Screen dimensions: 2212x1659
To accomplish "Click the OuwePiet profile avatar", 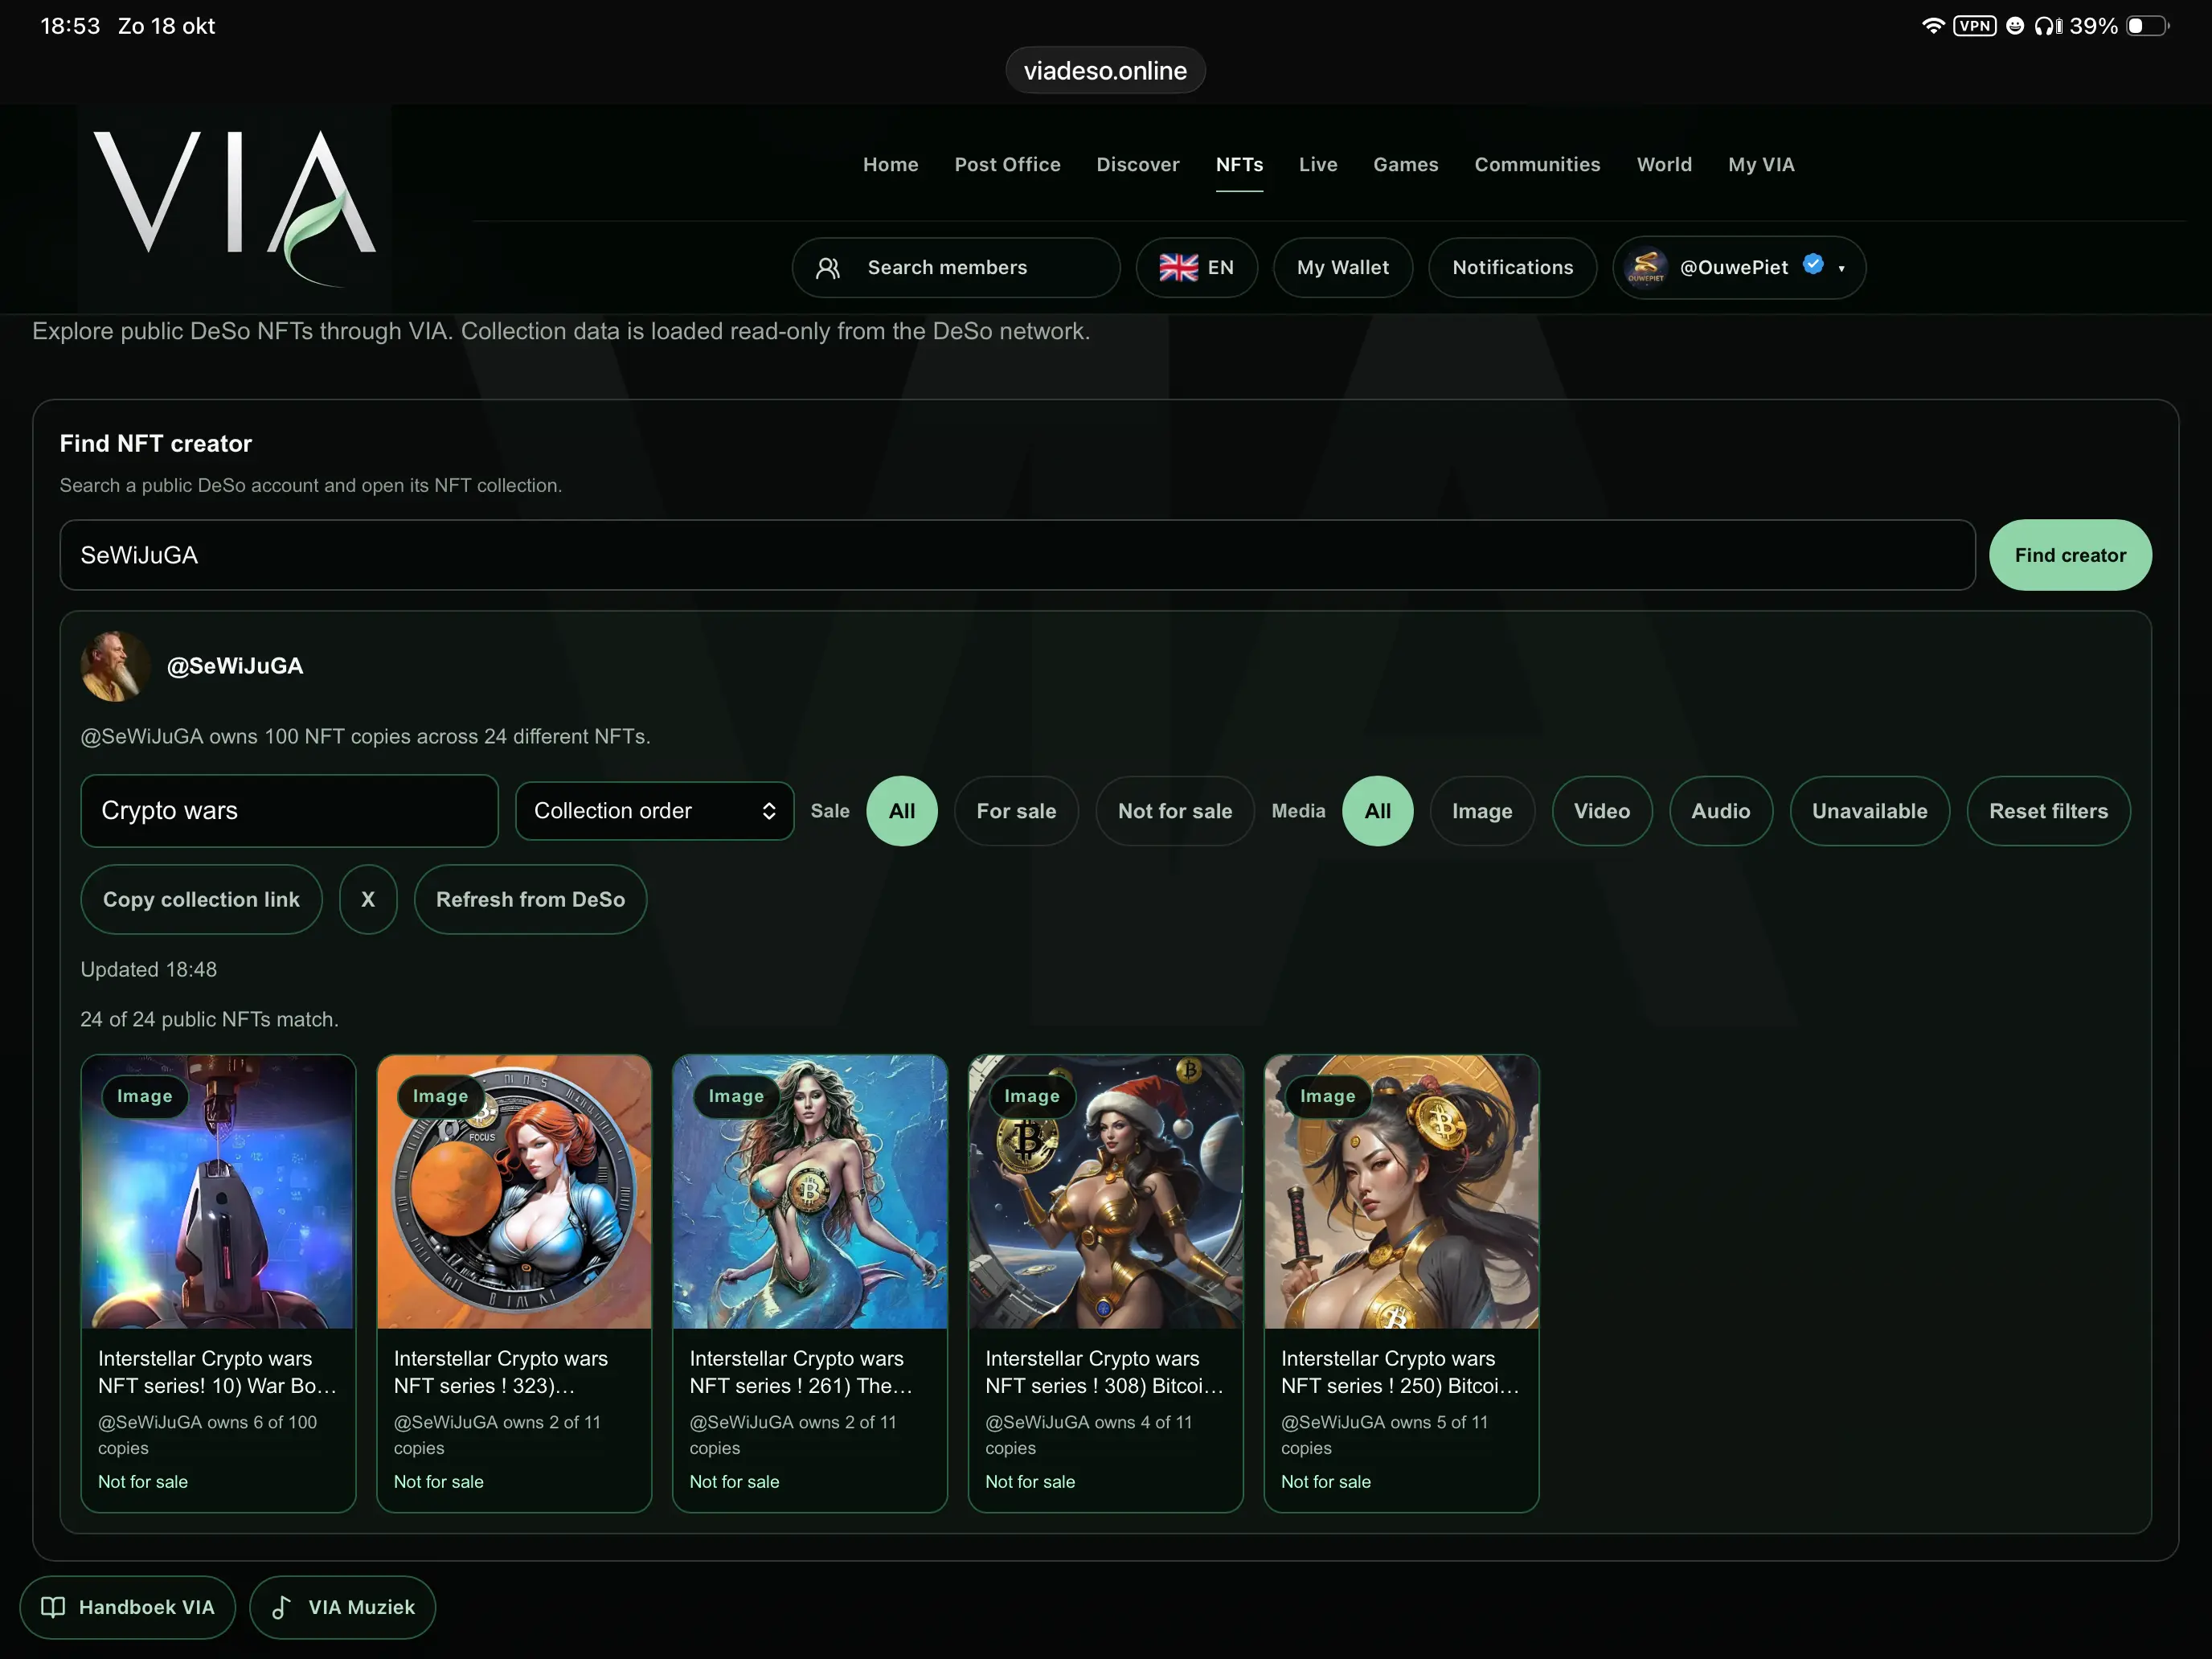I will [1646, 268].
